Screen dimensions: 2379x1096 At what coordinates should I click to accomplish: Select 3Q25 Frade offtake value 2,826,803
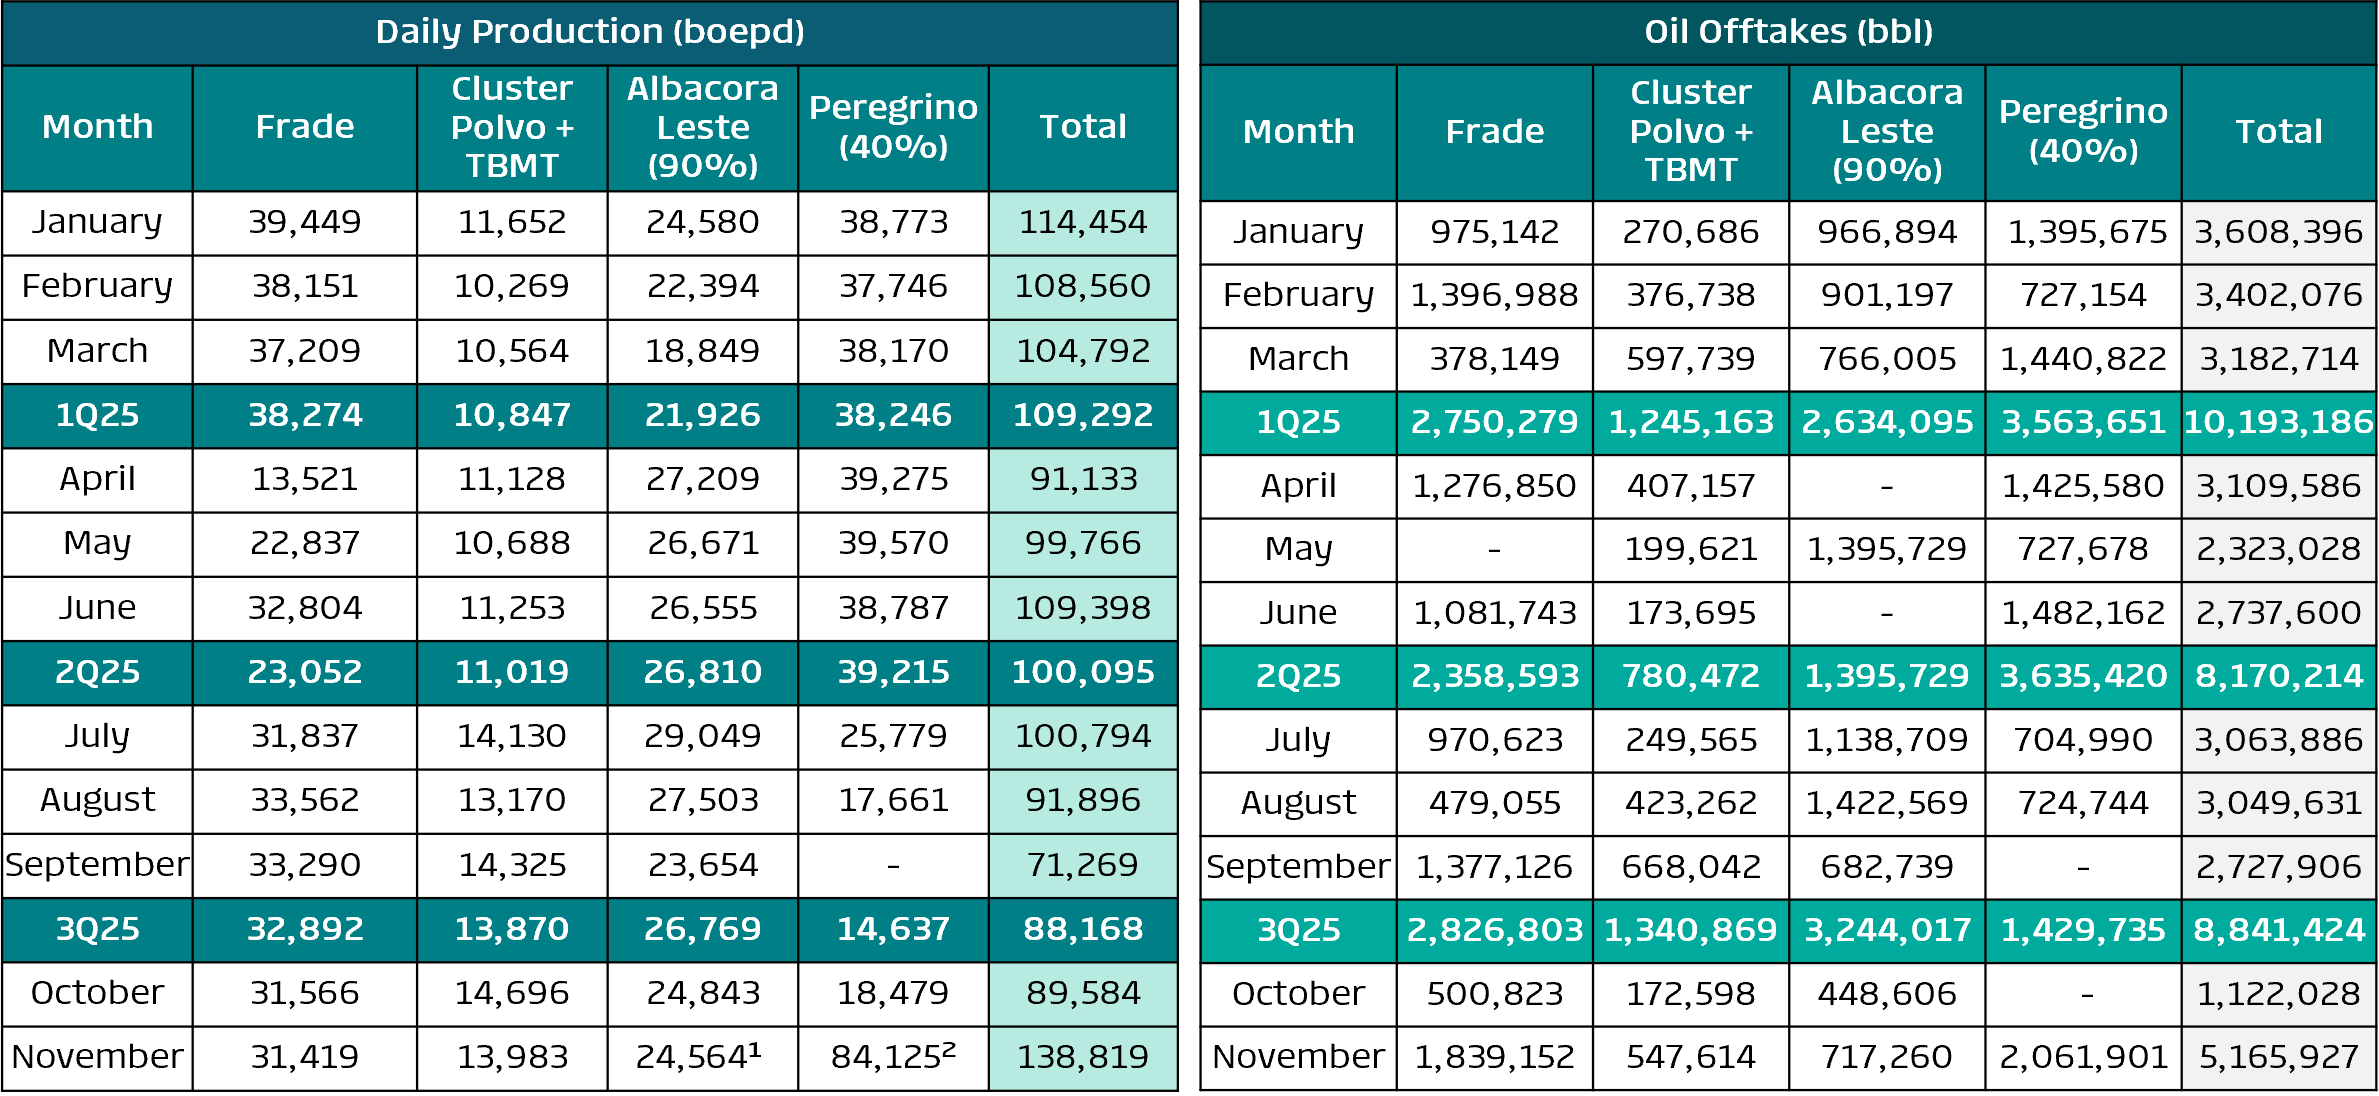1494,930
